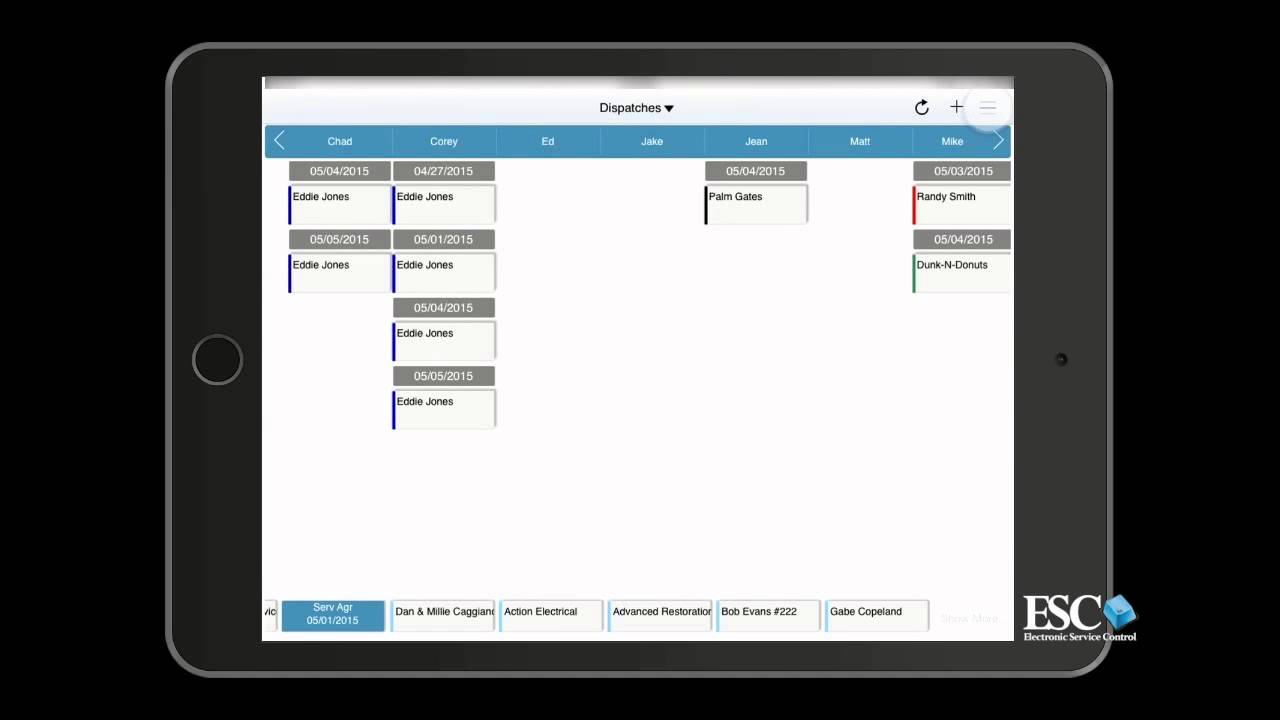Select the Ed technician column

tap(548, 141)
